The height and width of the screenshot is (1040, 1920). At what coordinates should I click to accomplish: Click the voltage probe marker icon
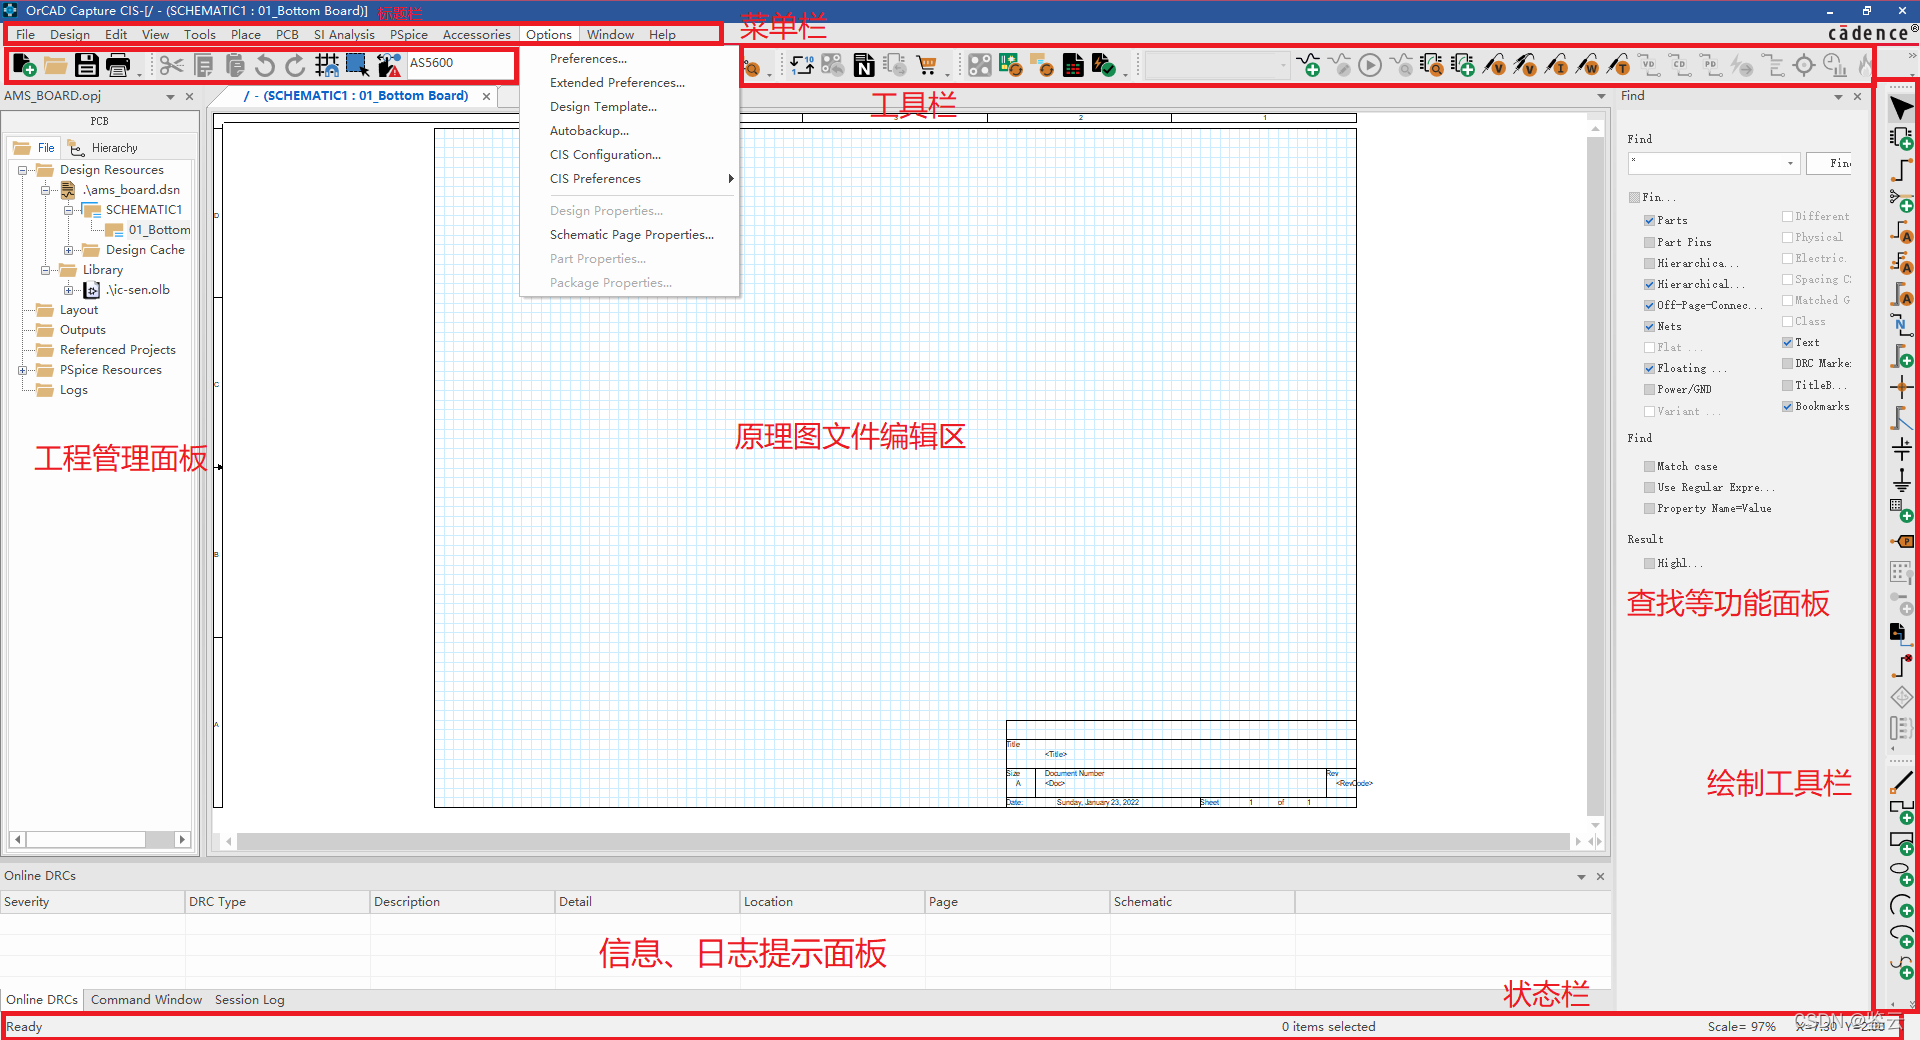click(1494, 66)
